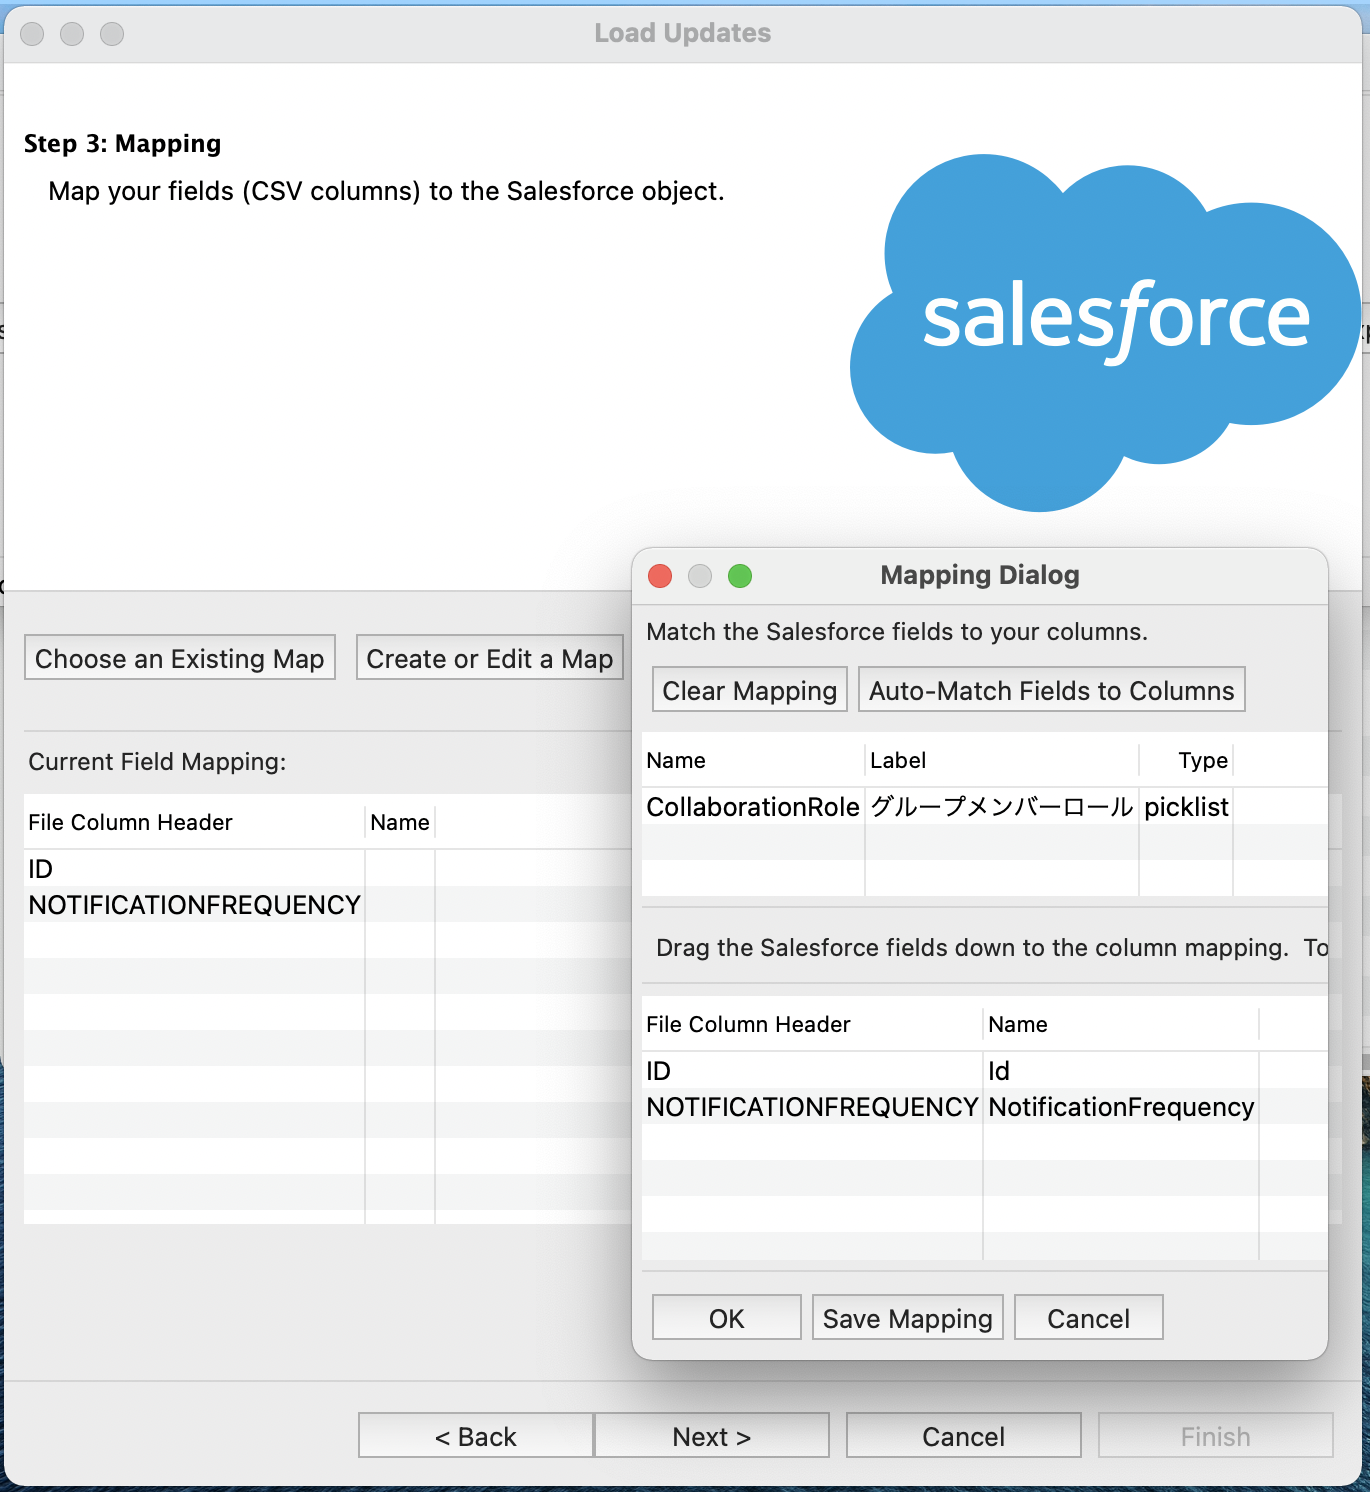Cancel the Load Updates wizard
This screenshot has width=1370, height=1492.
[x=963, y=1436]
